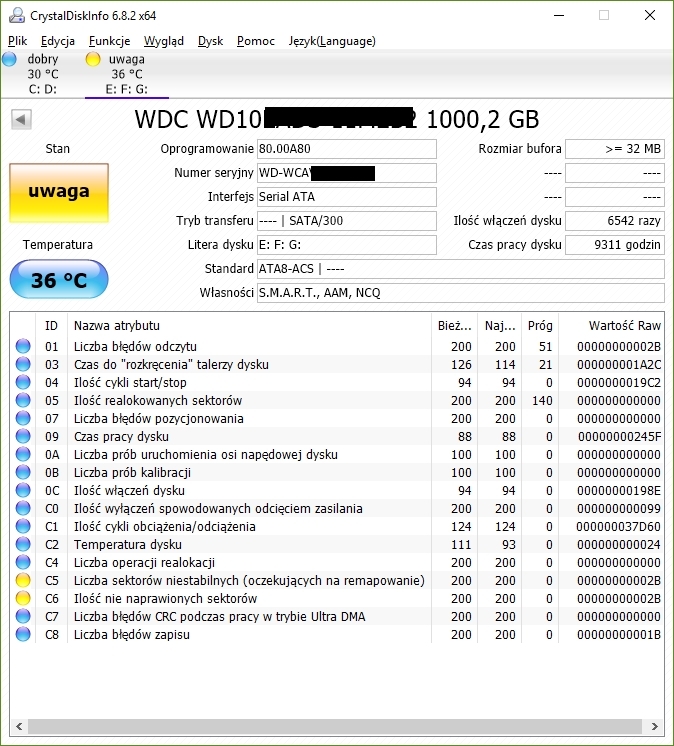674x746 pixels.
Task: Close the CrystalDiskInfo window
Action: (x=650, y=15)
